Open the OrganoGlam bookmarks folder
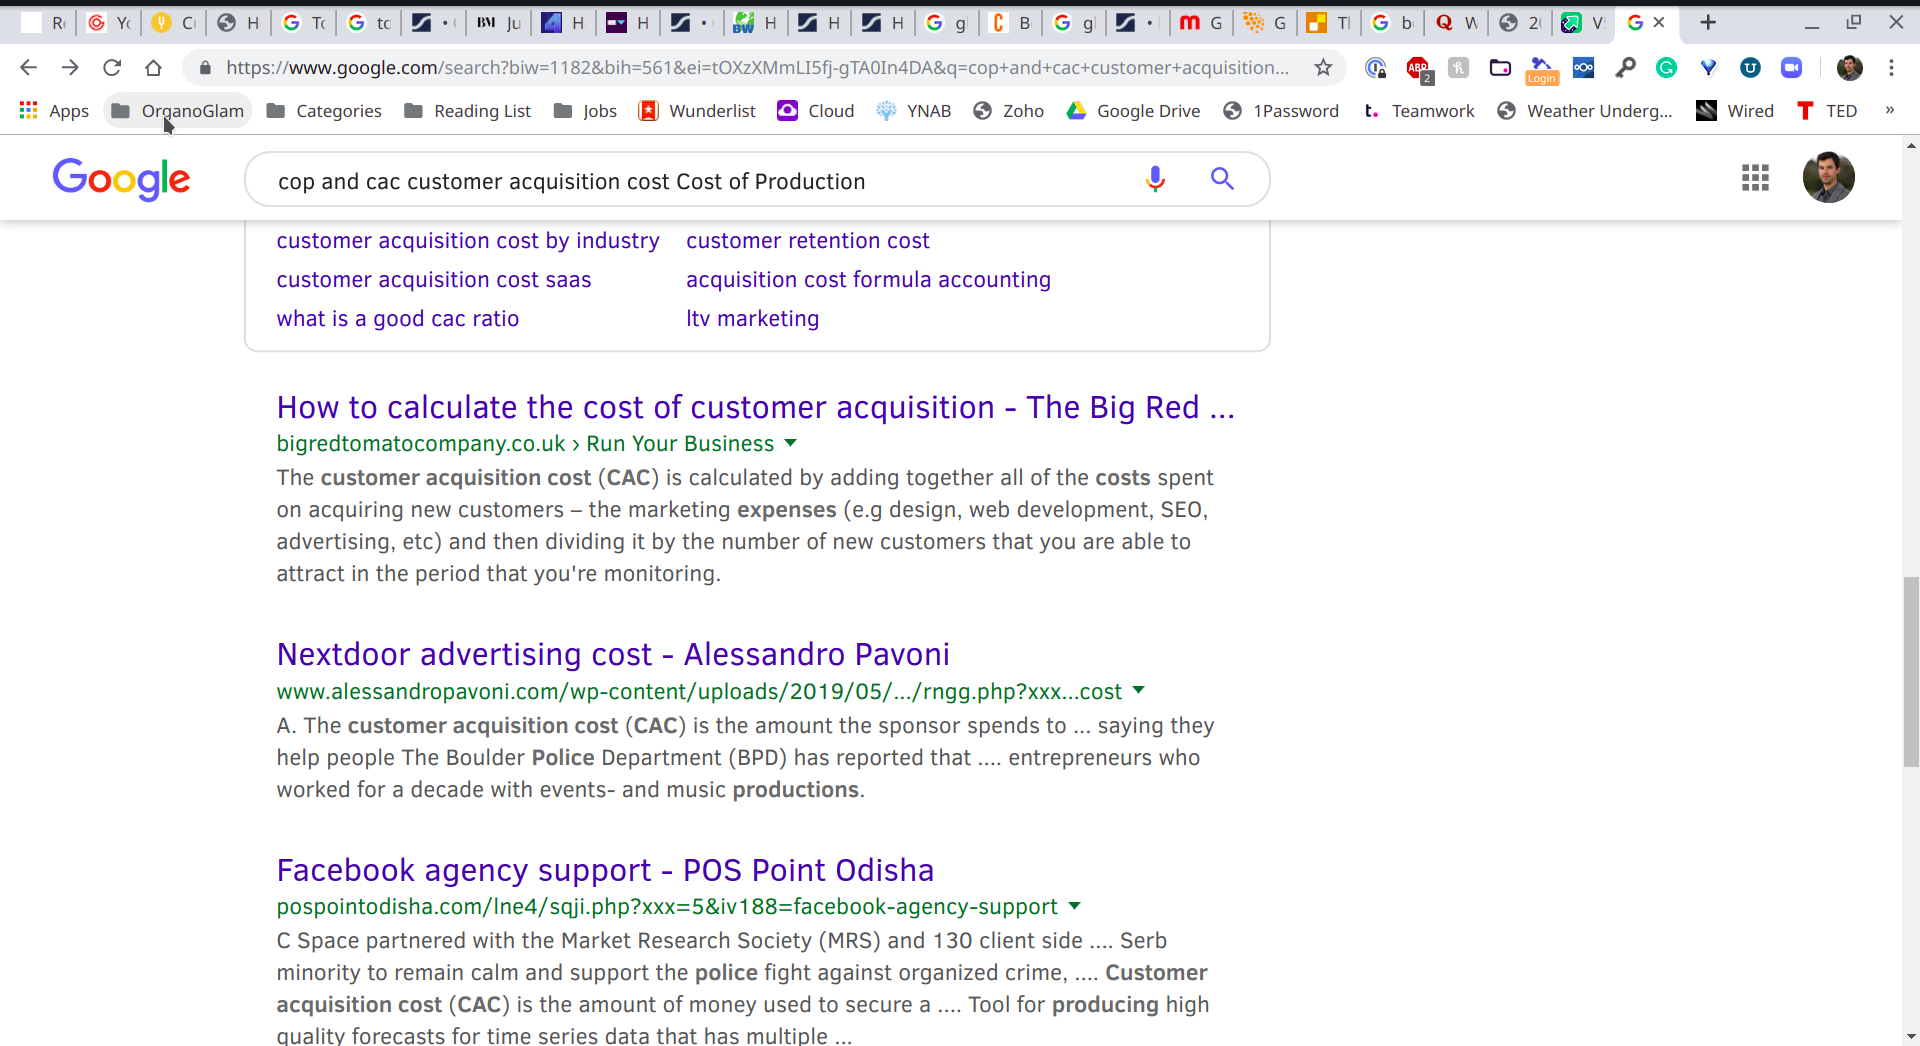The height and width of the screenshot is (1046, 1920). click(178, 110)
